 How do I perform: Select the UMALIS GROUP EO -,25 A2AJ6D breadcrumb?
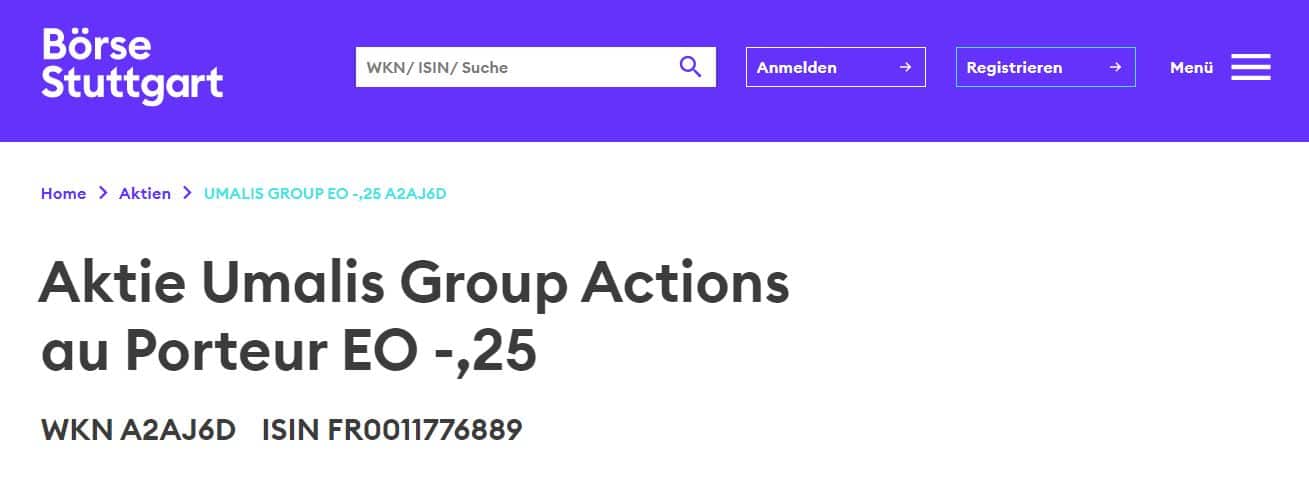(x=325, y=193)
